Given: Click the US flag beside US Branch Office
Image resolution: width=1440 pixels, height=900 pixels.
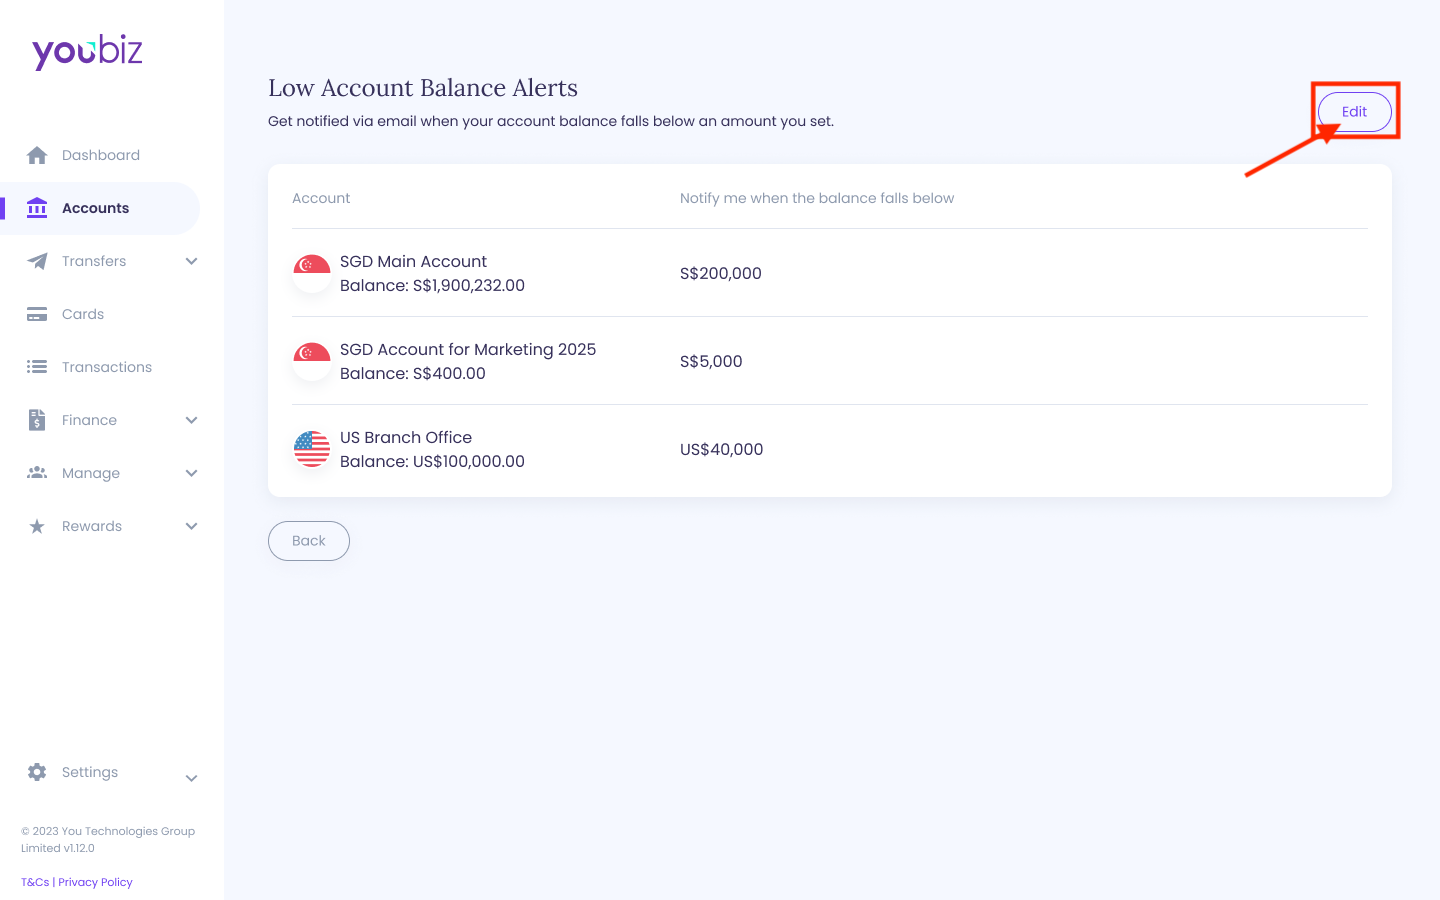Looking at the screenshot, I should click(x=311, y=449).
